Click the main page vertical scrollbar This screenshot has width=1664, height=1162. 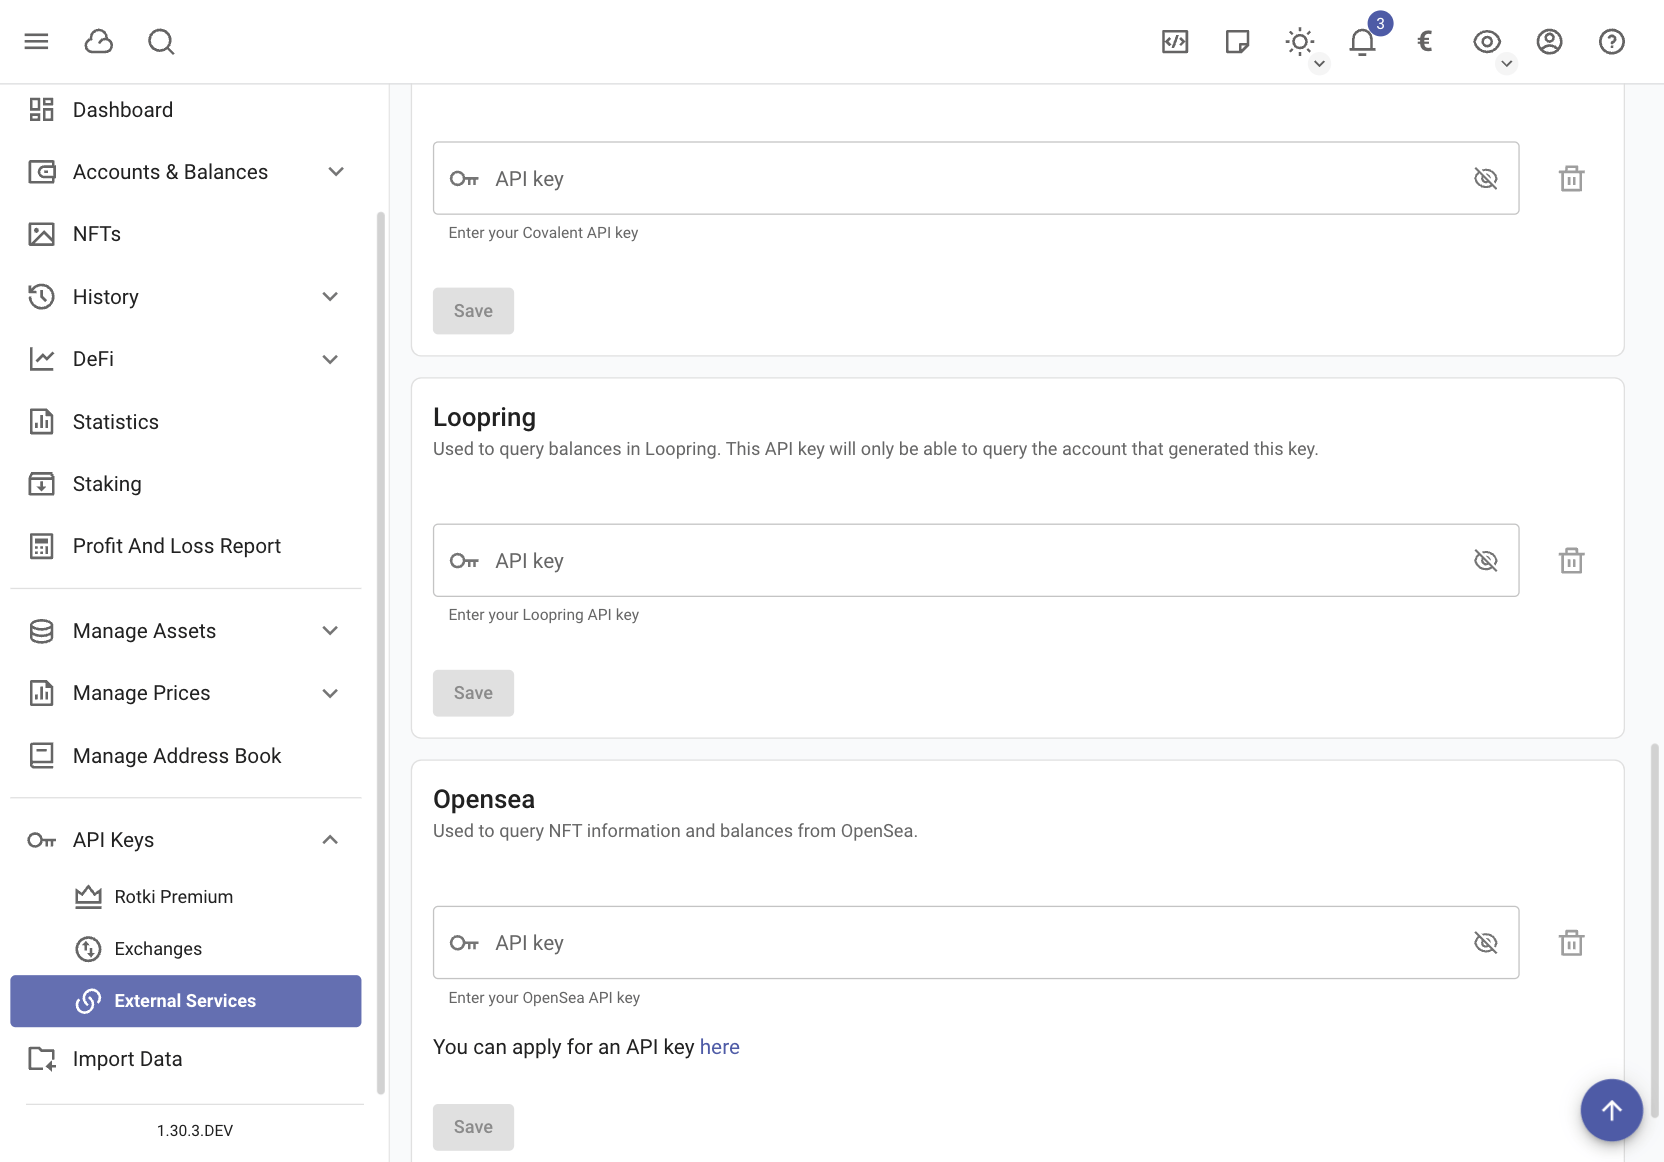coord(1655,930)
